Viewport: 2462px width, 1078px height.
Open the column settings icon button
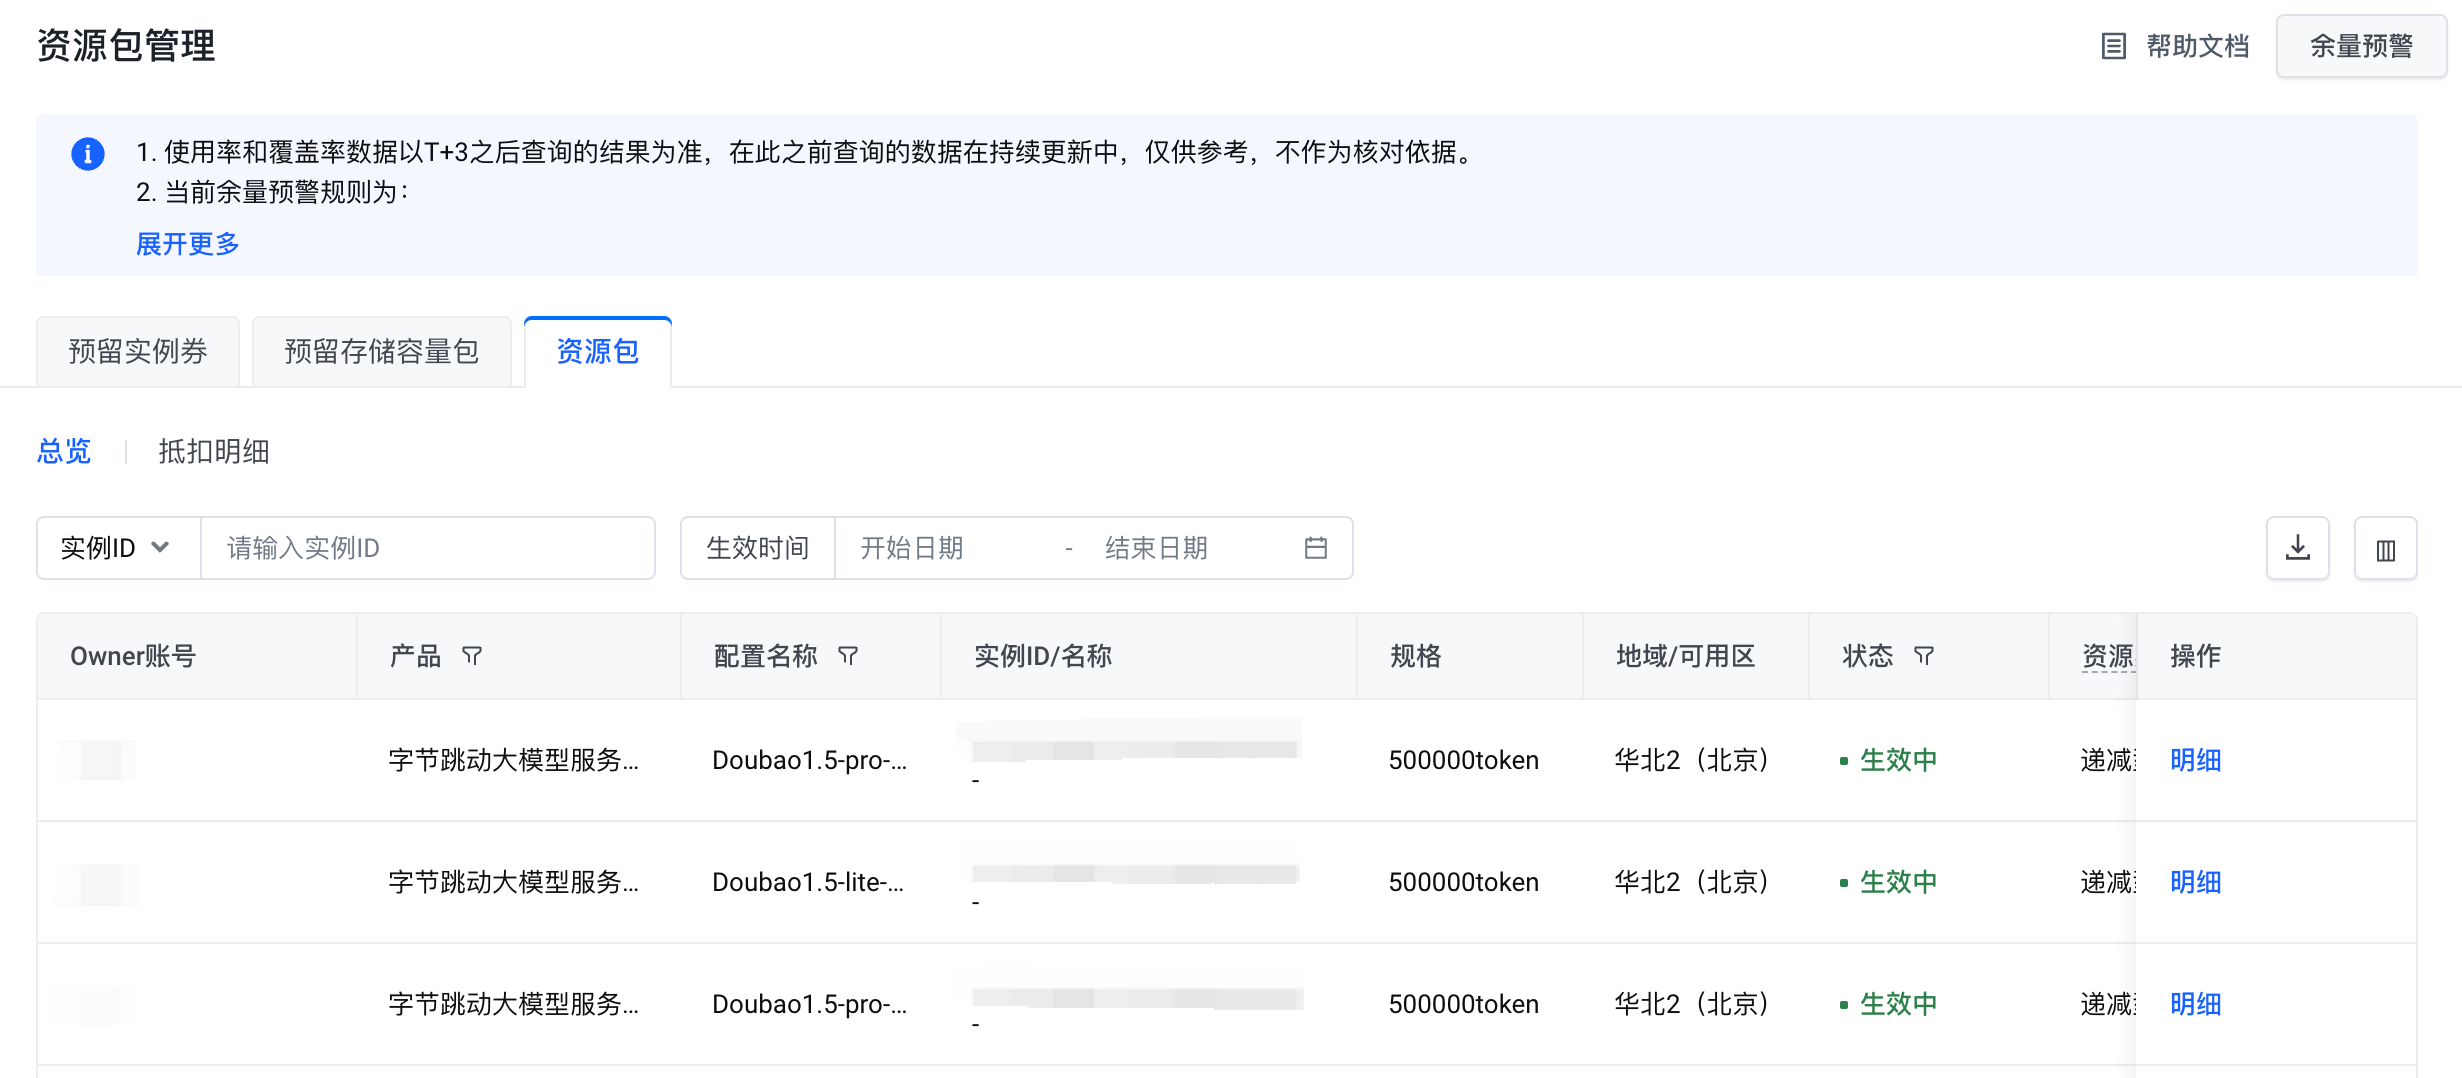[x=2386, y=548]
